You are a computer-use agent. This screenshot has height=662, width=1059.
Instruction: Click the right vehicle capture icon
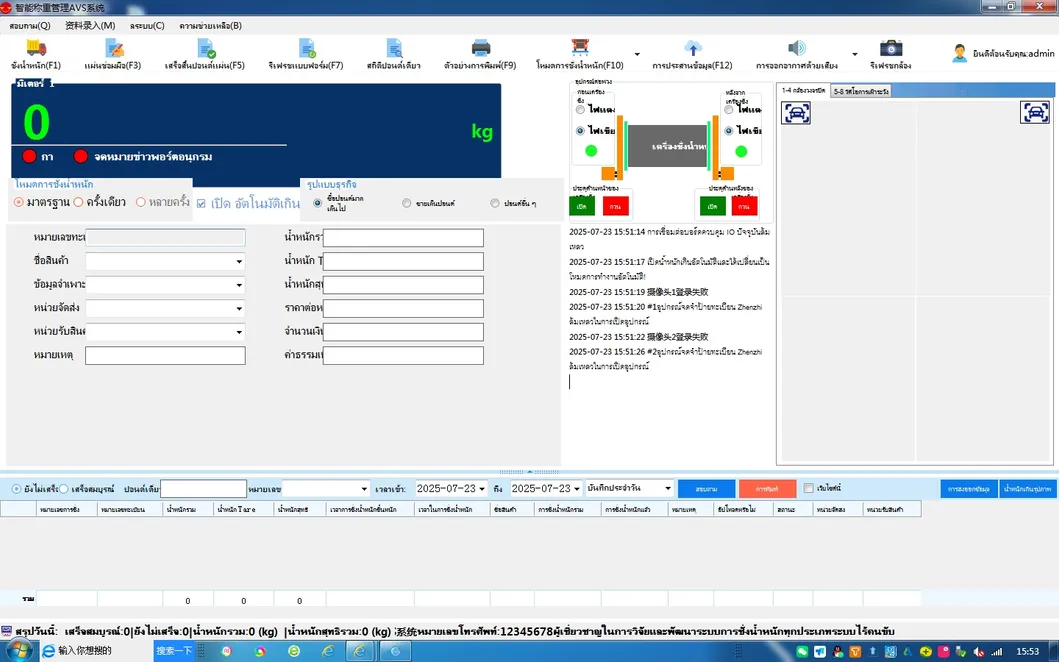pyautogui.click(x=1035, y=113)
